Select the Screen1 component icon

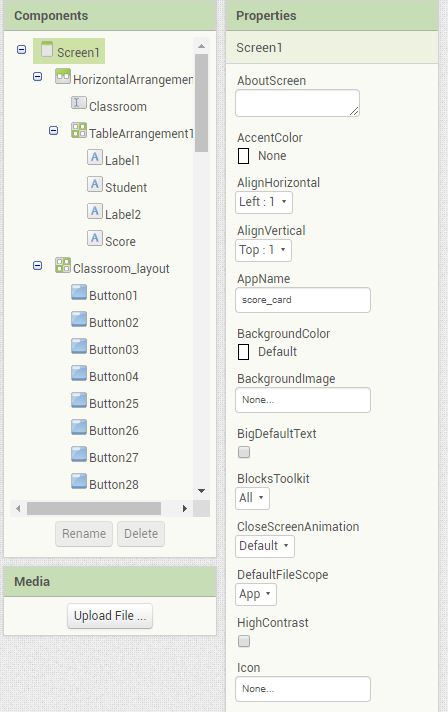point(47,49)
